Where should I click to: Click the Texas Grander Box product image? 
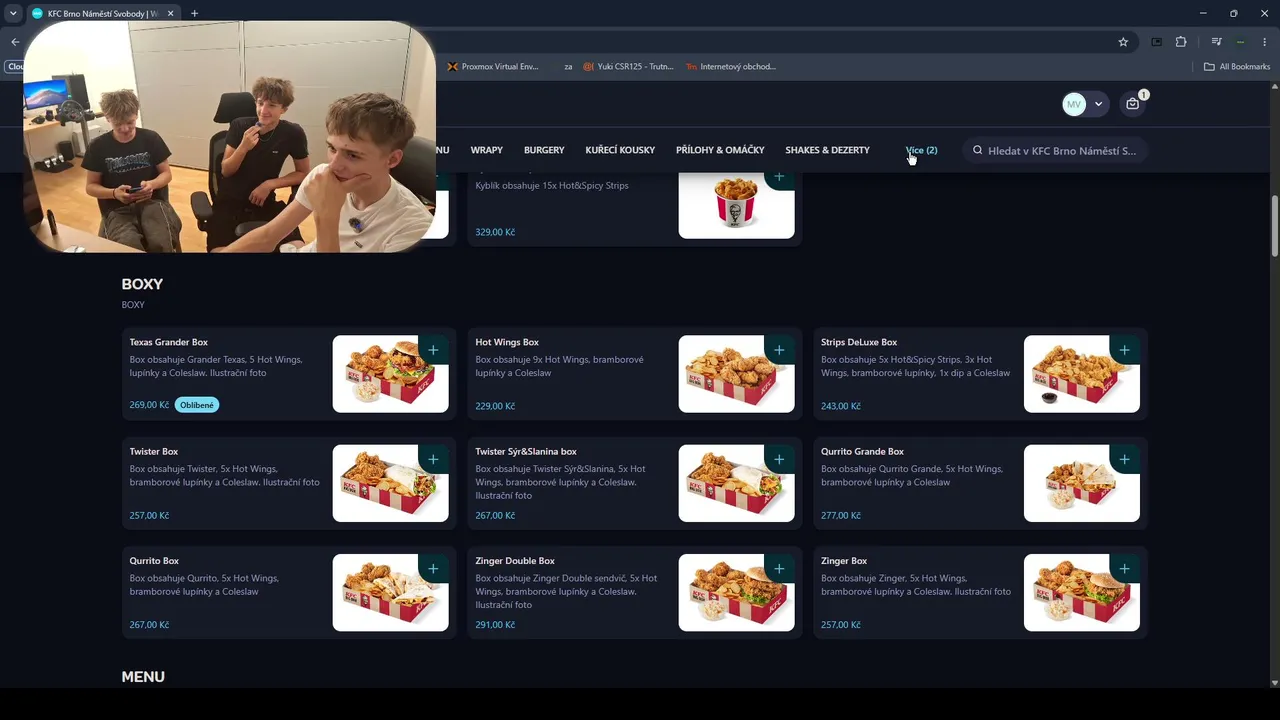[x=390, y=374]
